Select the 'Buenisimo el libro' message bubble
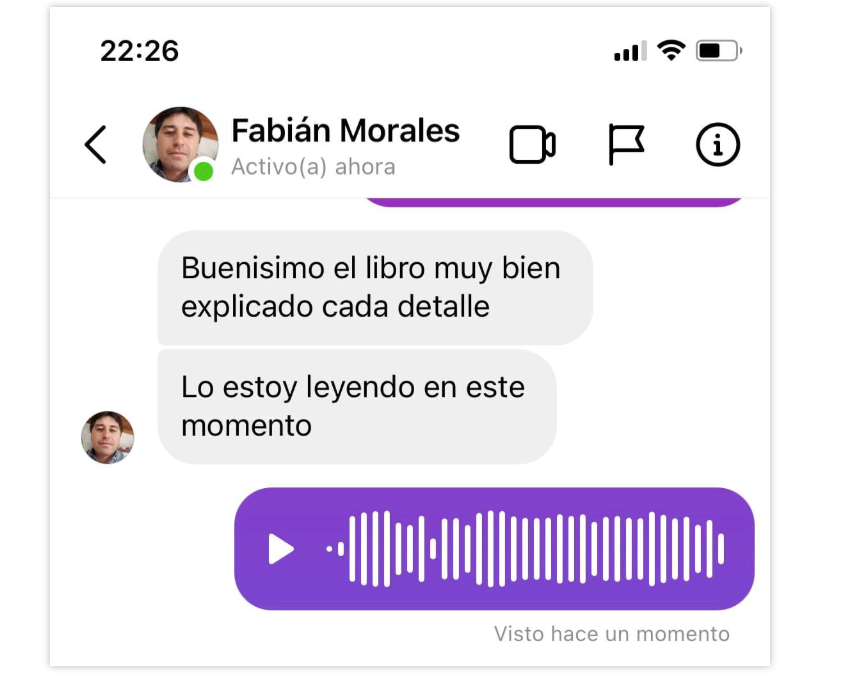The image size is (846, 678). 375,287
